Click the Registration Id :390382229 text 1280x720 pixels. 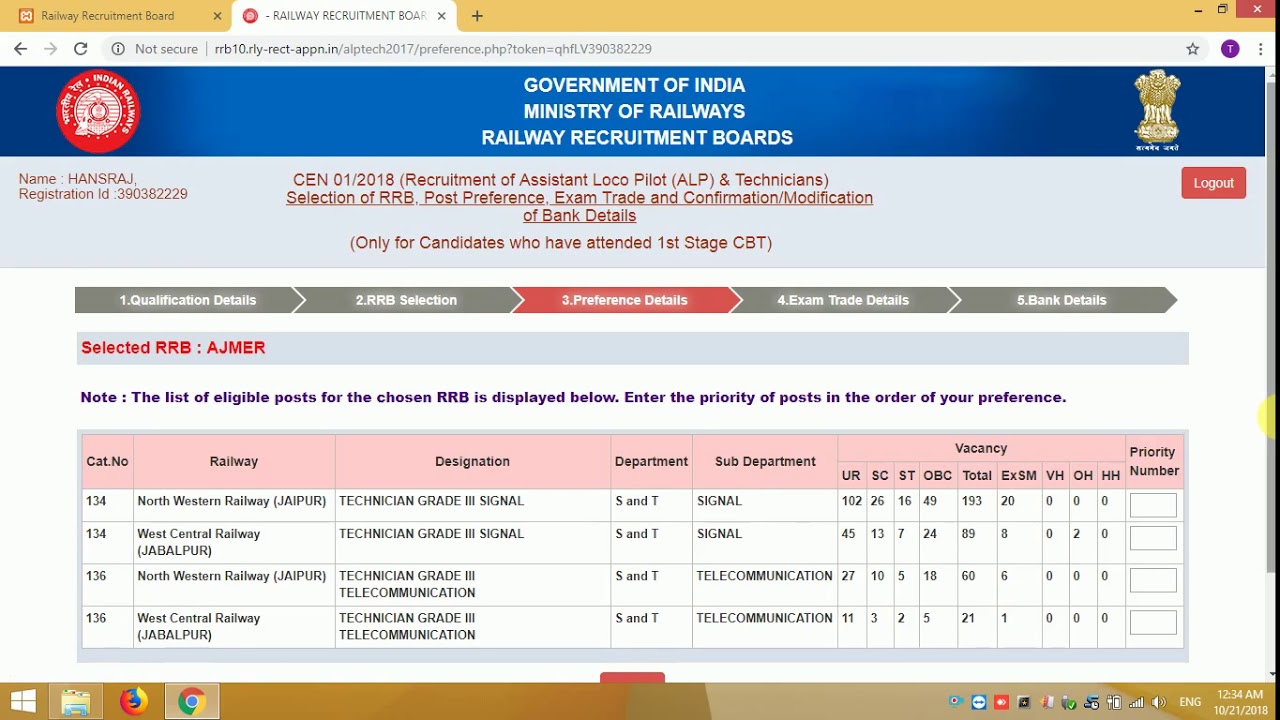tap(103, 194)
